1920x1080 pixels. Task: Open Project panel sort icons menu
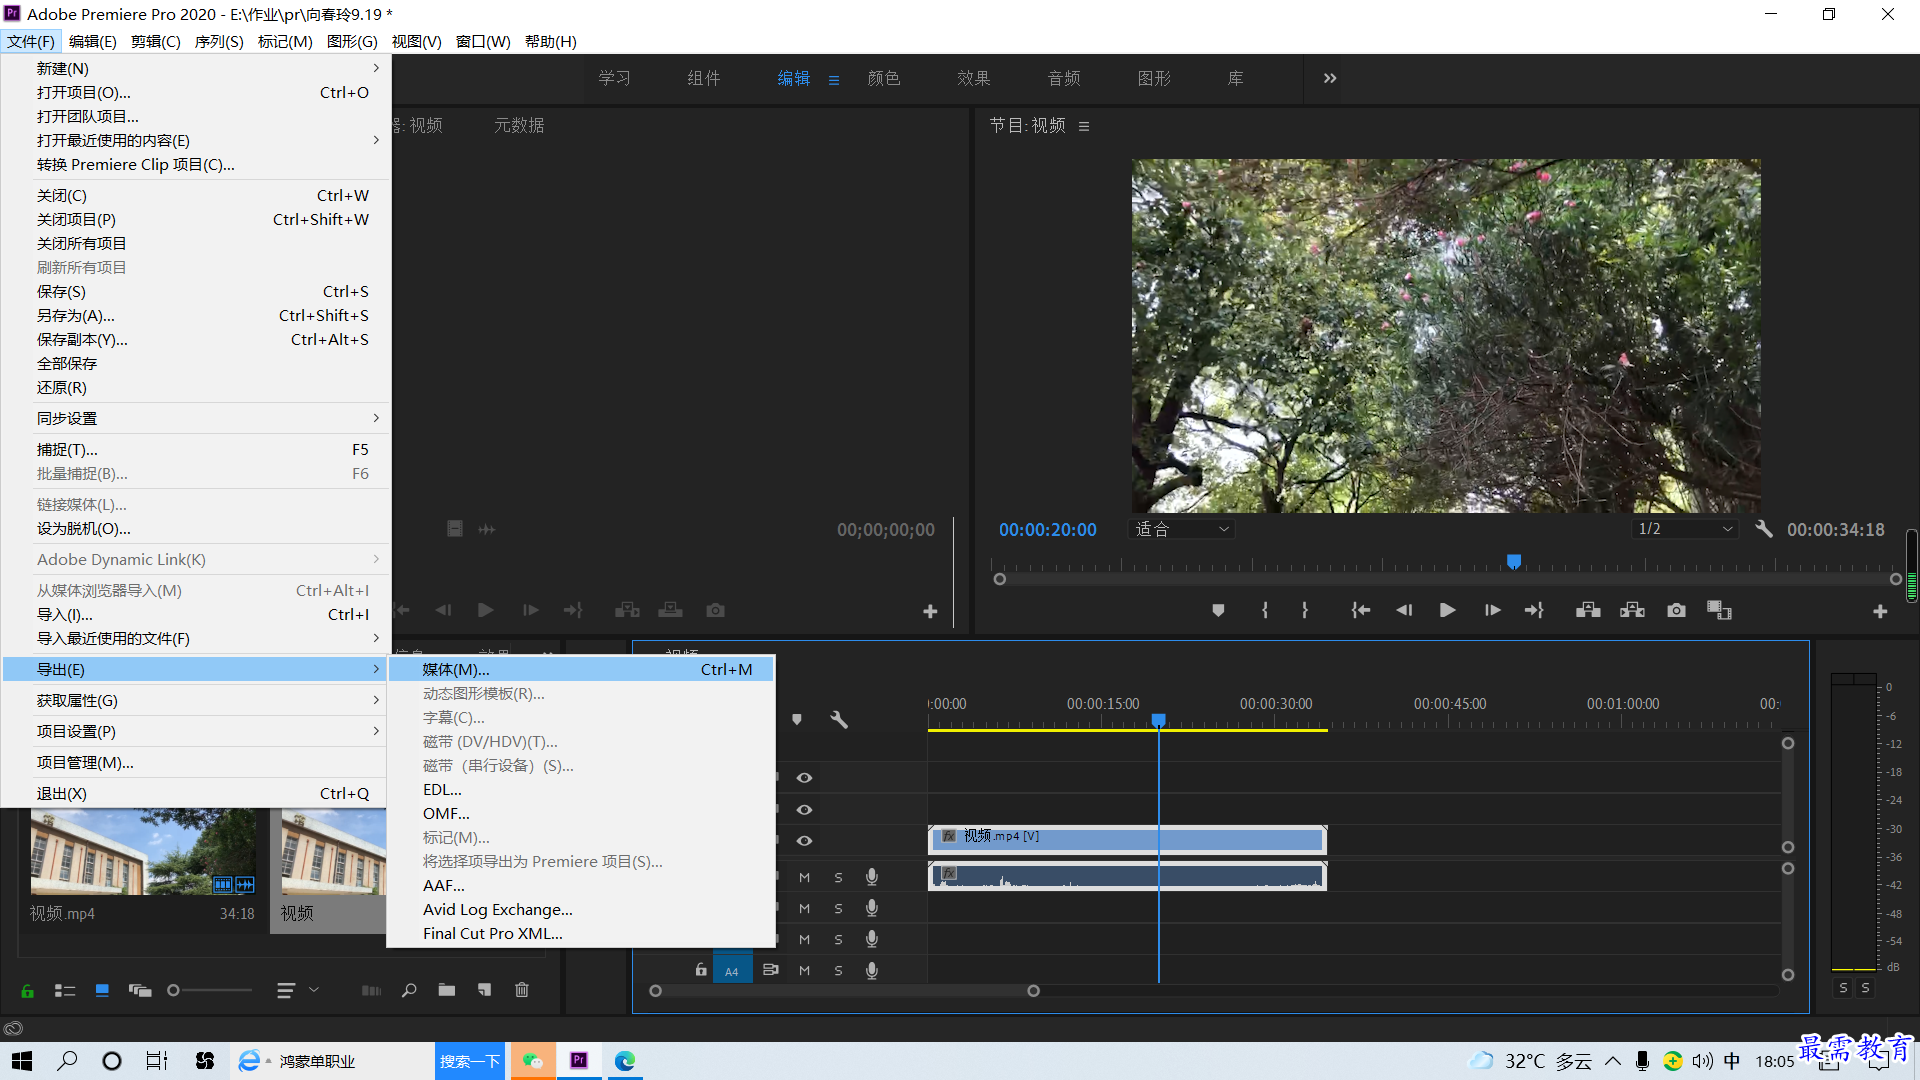point(297,990)
